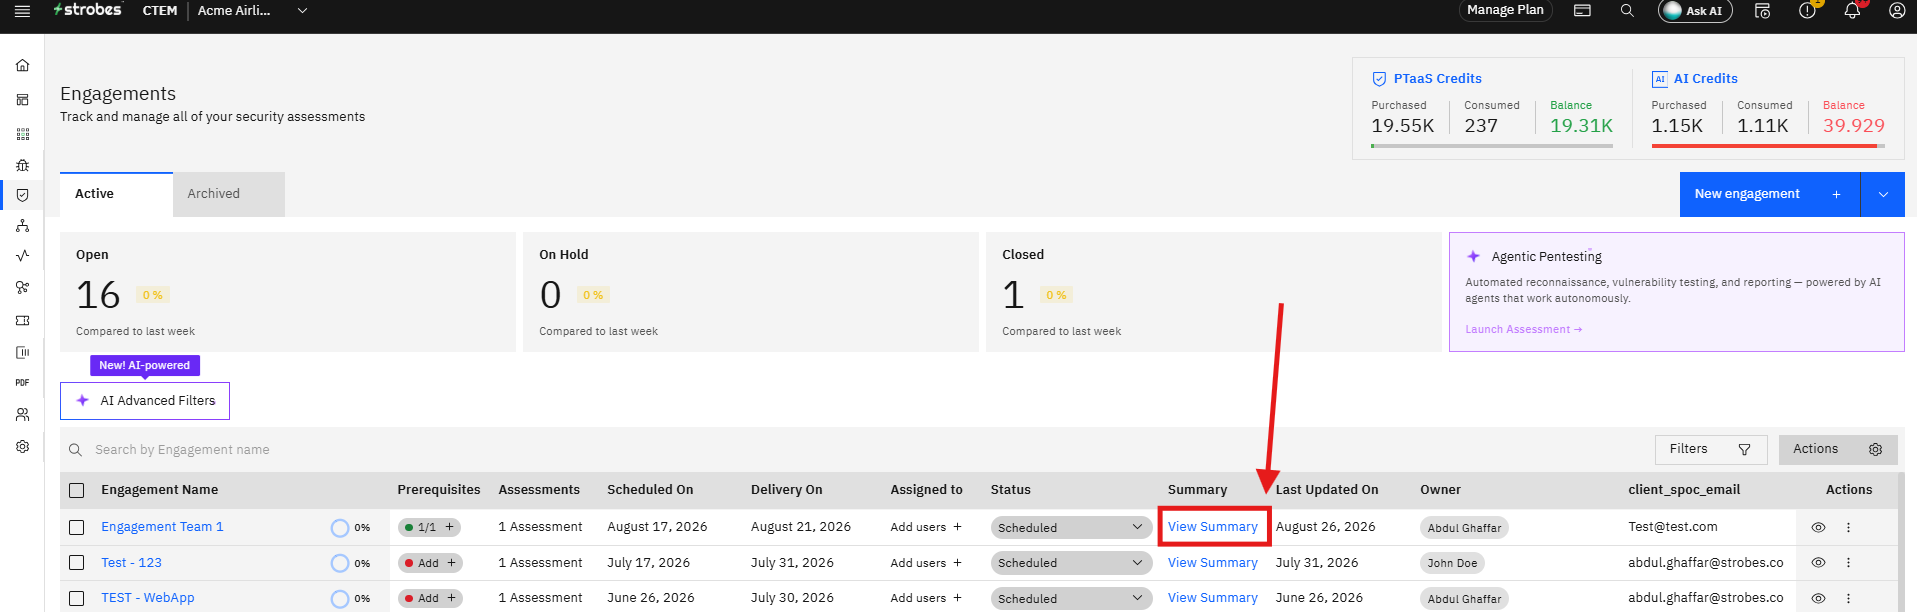Click the 0% progress ring for Engagement Team 1
1917x612 pixels.
tap(340, 528)
